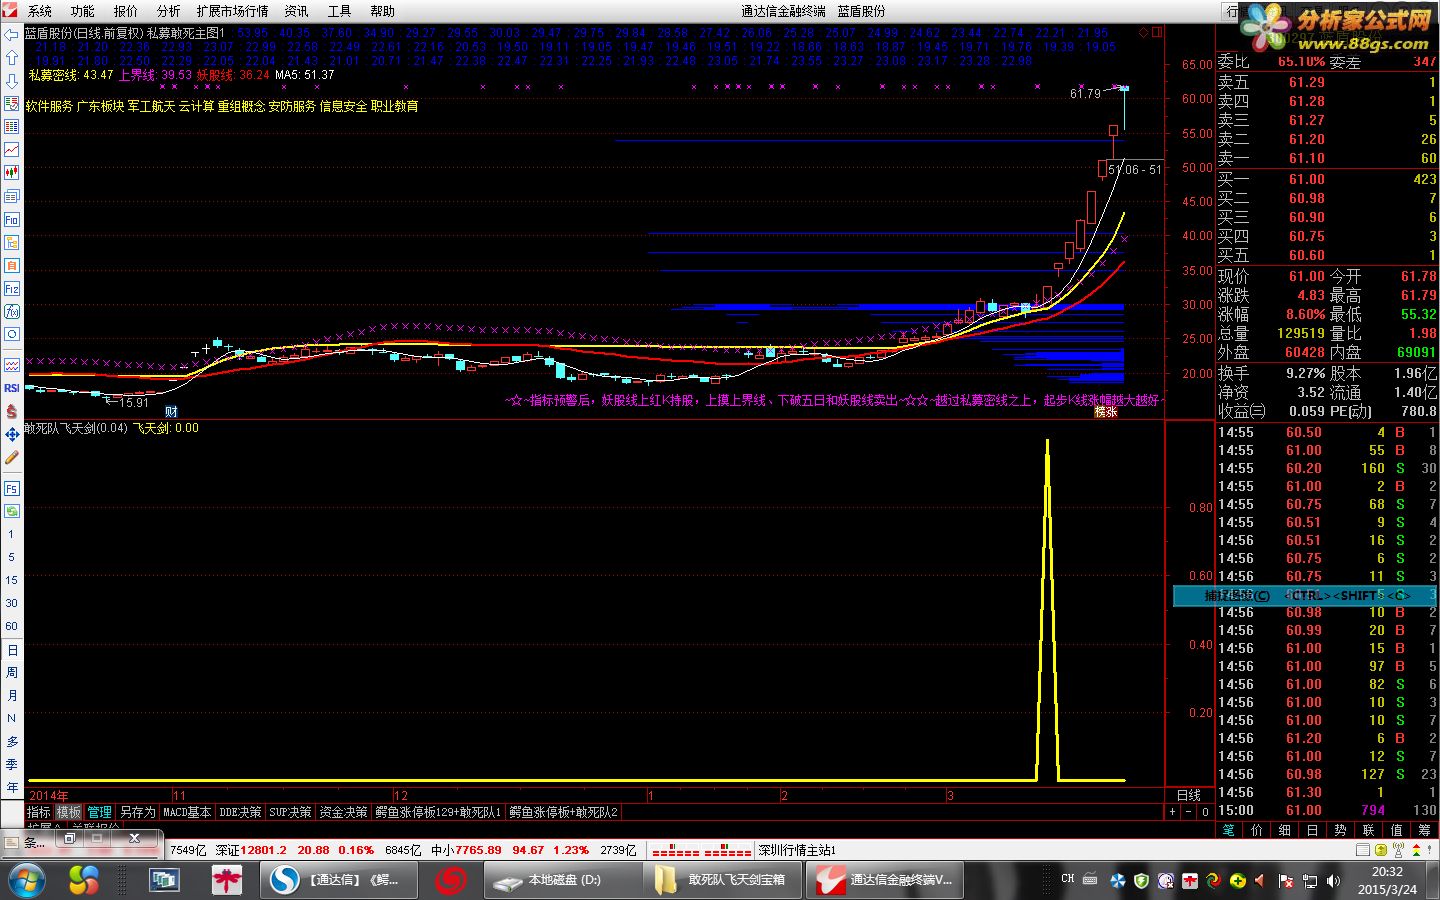Switch to the 价 price distribution tab

click(x=1256, y=829)
